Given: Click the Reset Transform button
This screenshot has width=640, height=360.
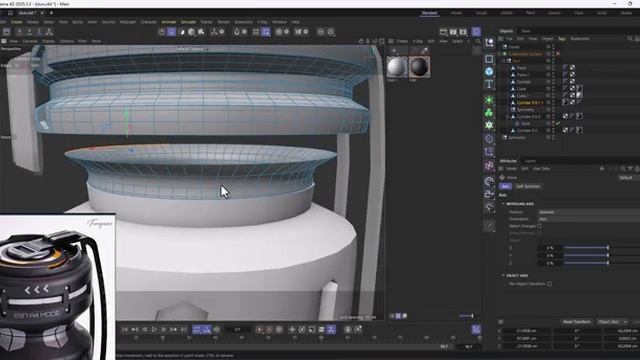Looking at the screenshot, I should pos(576,322).
